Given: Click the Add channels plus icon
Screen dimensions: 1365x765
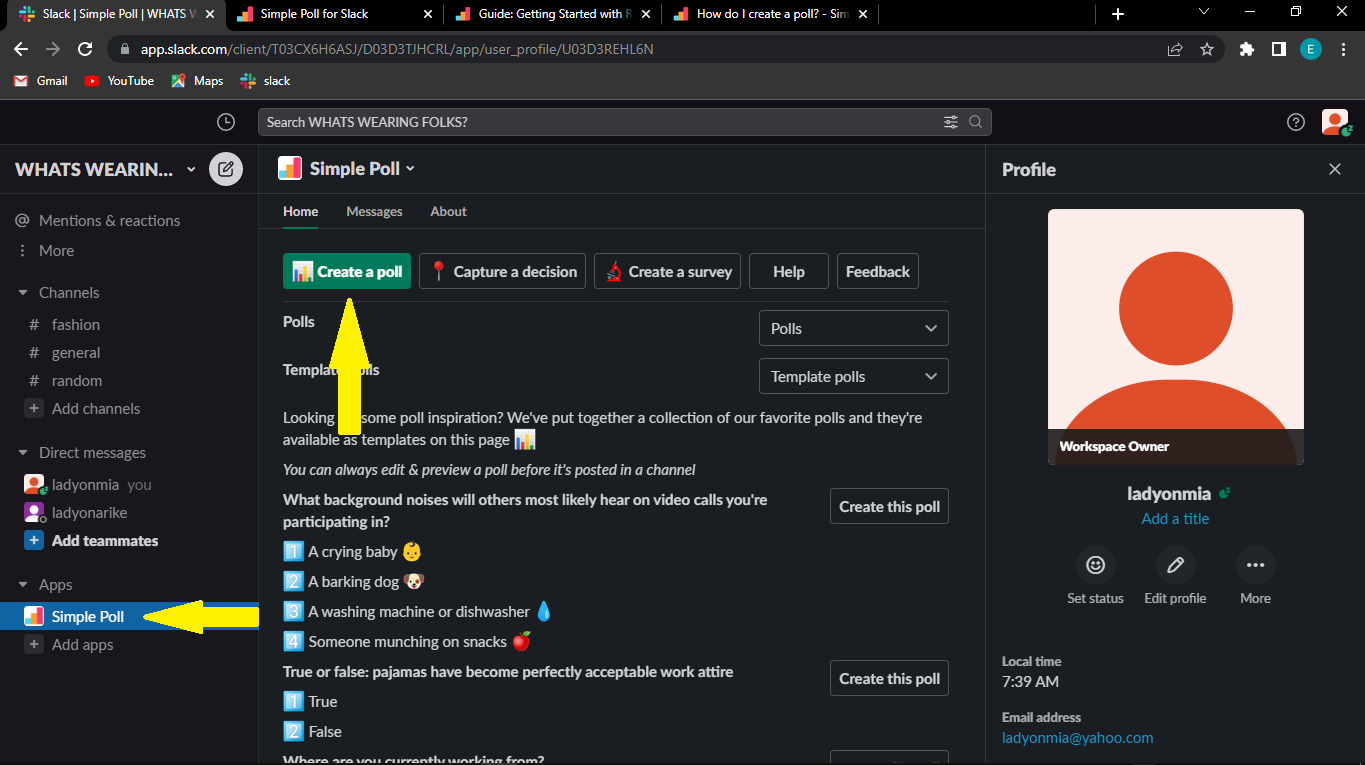Looking at the screenshot, I should click(34, 409).
